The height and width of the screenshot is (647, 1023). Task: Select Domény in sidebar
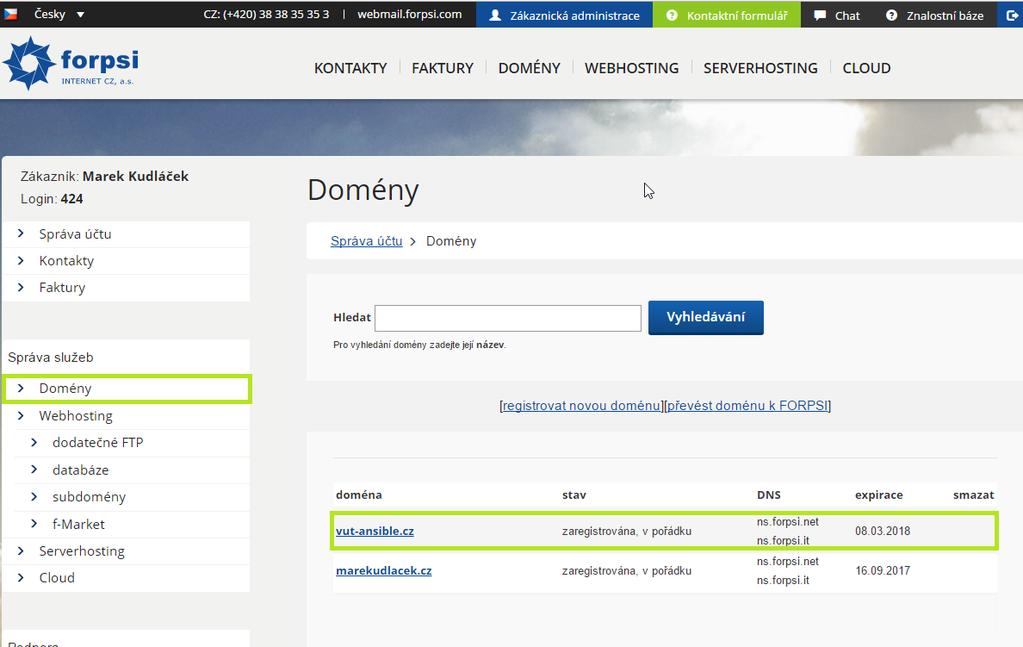click(x=65, y=389)
